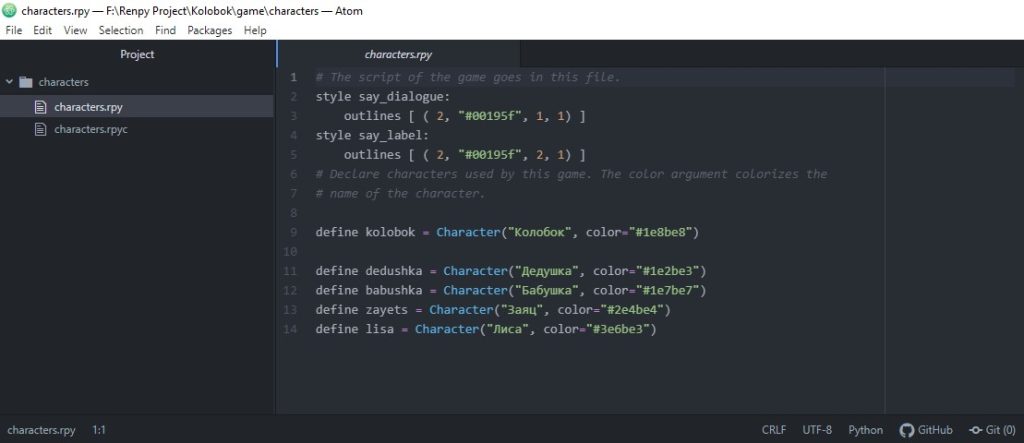
Task: Click the characters.rpy file icon in tree
Action: coord(40,106)
